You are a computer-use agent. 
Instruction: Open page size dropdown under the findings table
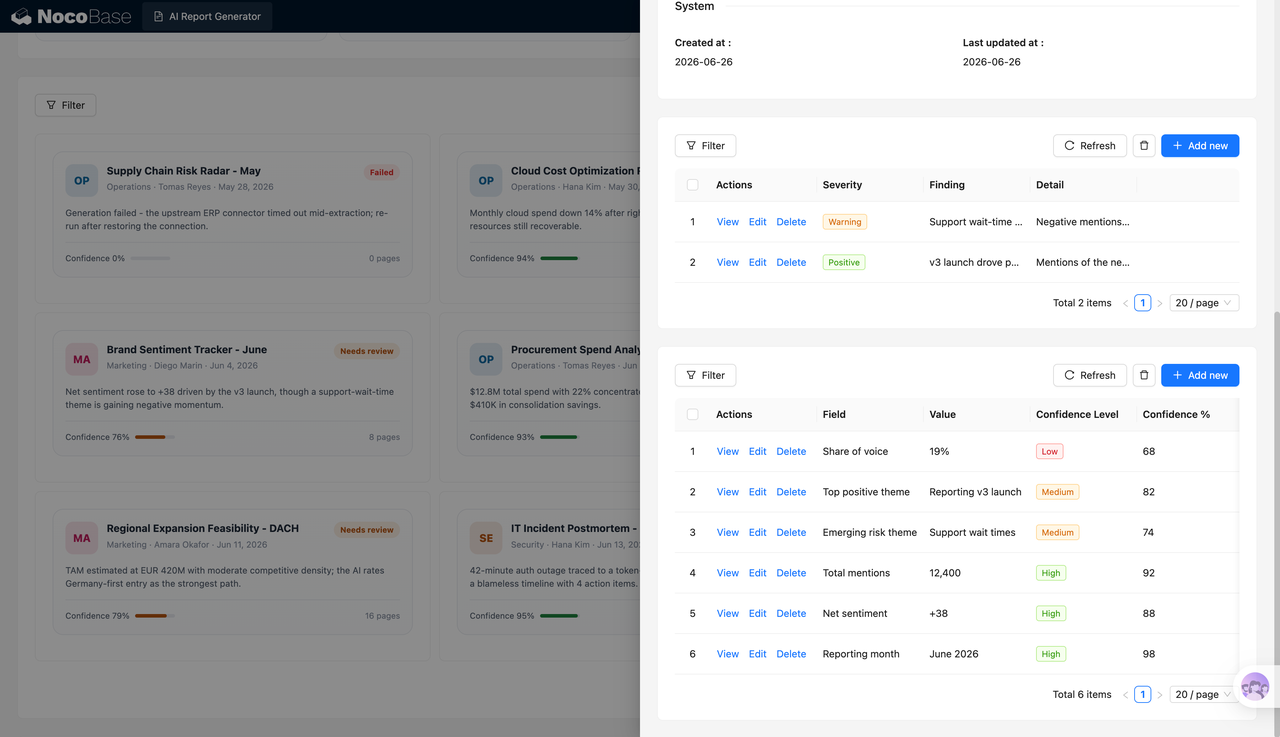[x=1204, y=303]
